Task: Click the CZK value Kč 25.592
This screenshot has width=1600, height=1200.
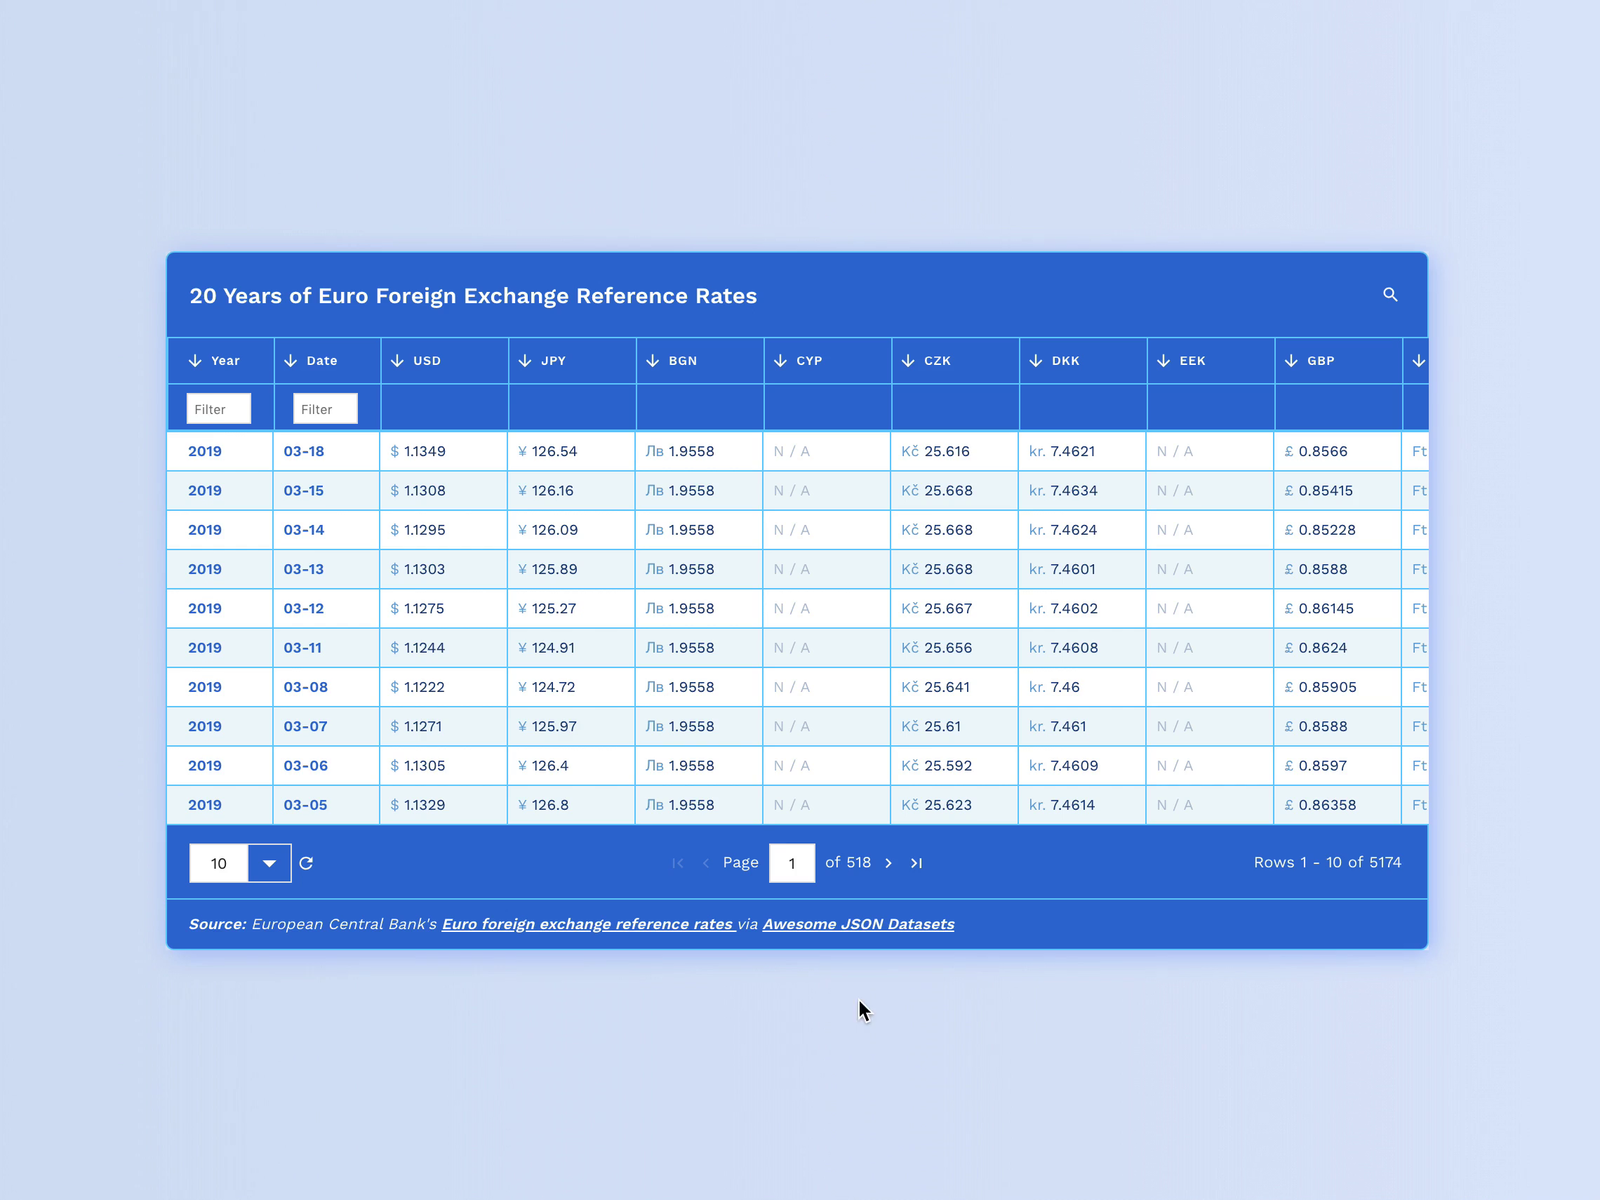Action: coord(936,766)
